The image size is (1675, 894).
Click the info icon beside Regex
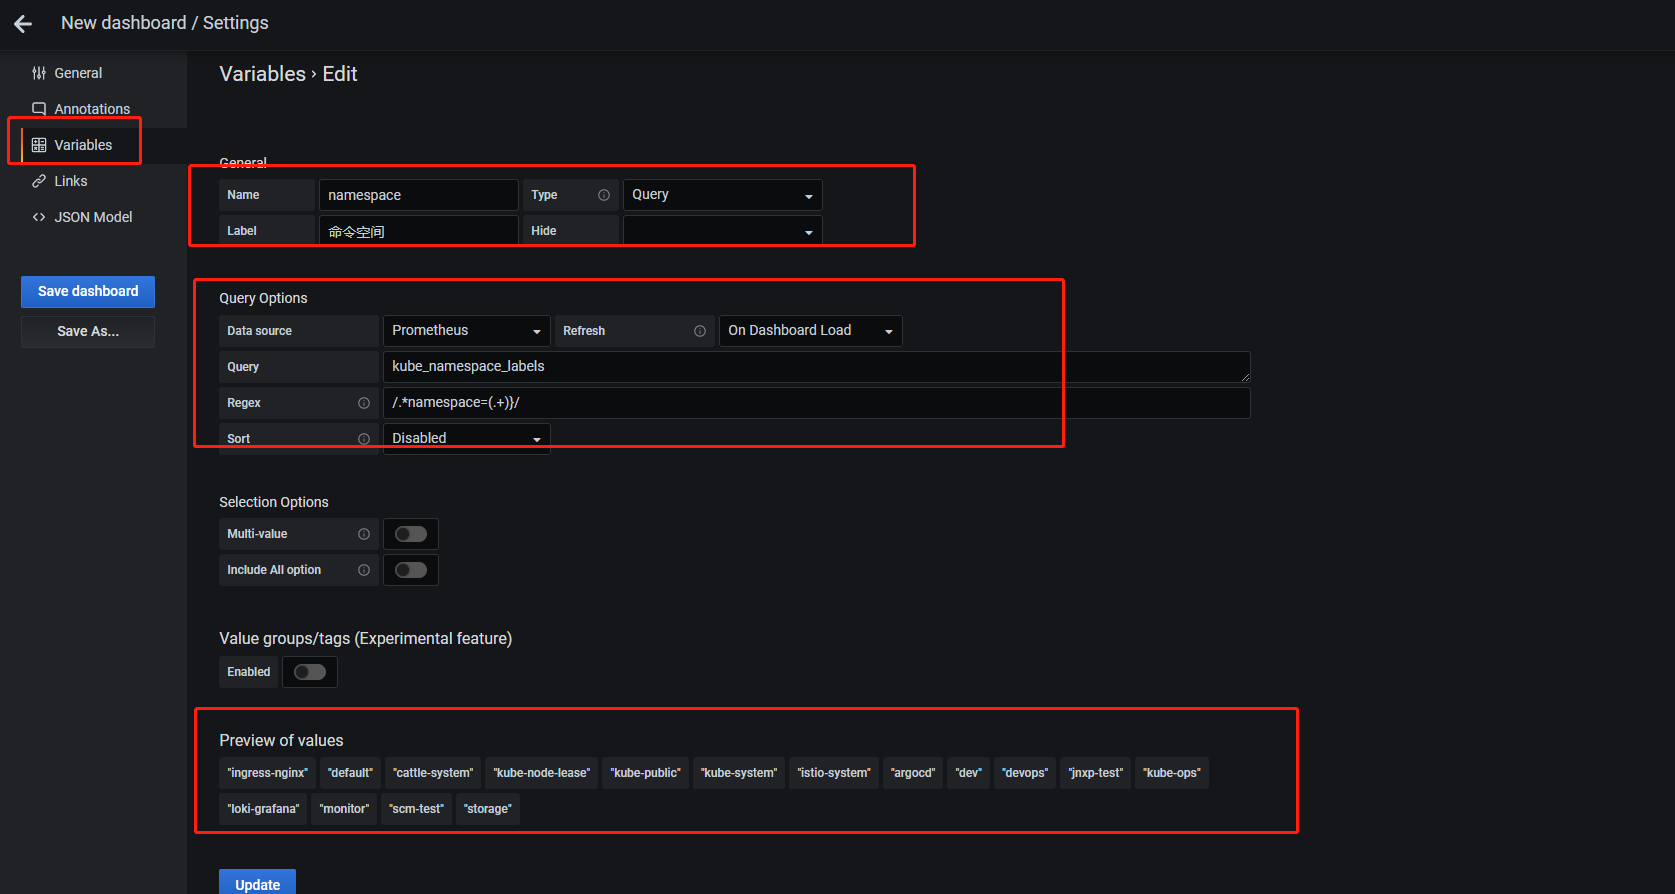364,403
